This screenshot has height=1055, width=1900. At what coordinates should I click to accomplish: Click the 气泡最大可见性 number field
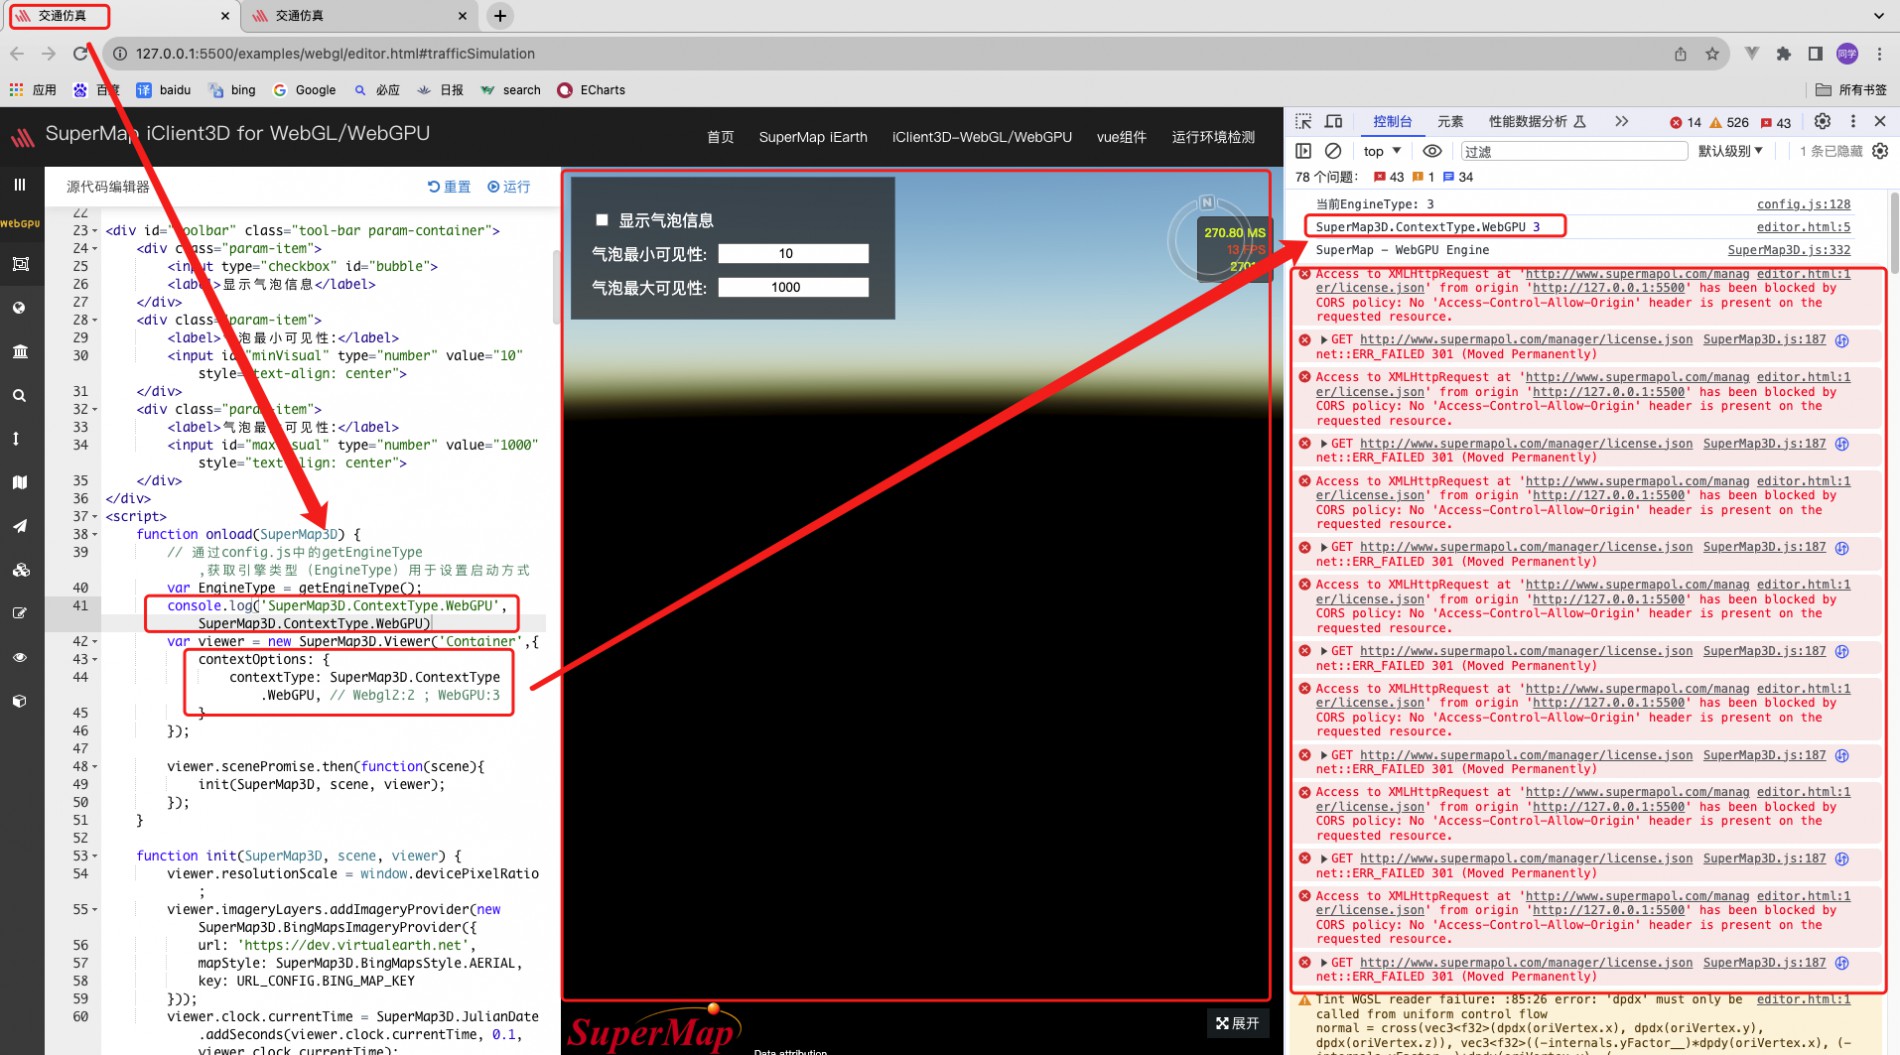(x=793, y=287)
